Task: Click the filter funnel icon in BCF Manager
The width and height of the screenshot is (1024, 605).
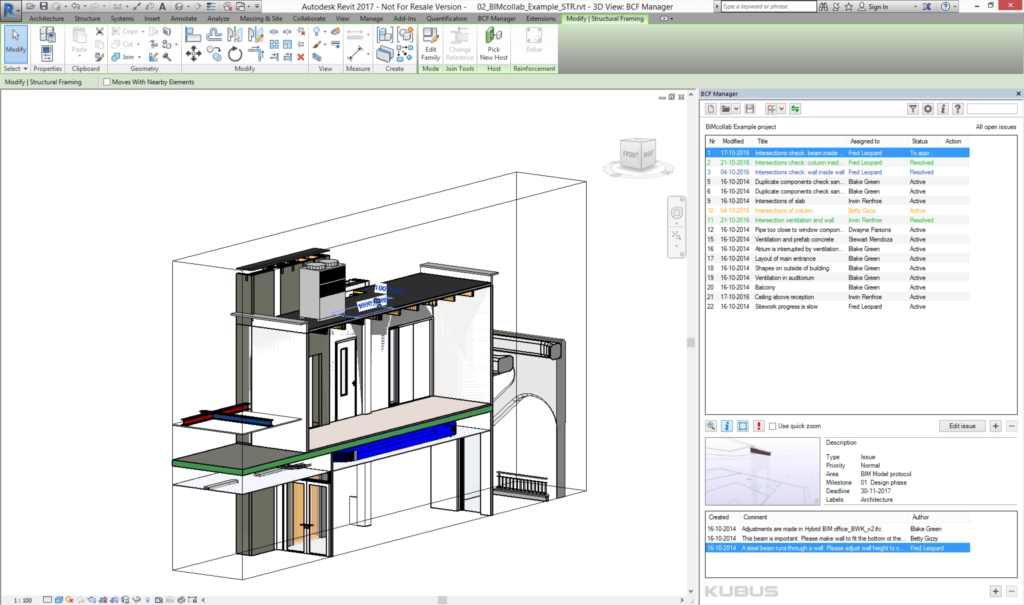Action: point(912,109)
